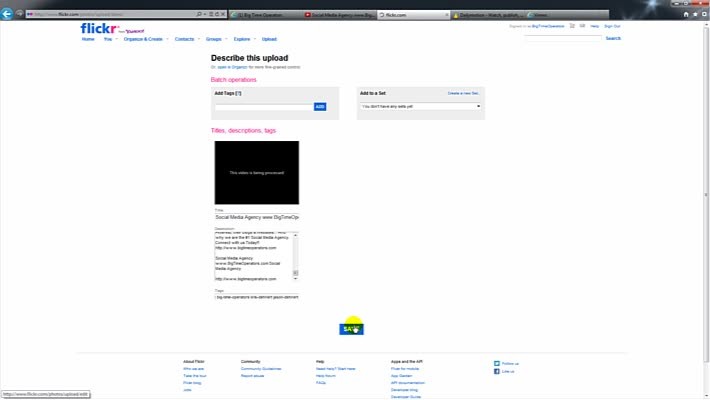Click the header icon left of the mail icon
This screenshot has height=400, width=710.
point(572,26)
